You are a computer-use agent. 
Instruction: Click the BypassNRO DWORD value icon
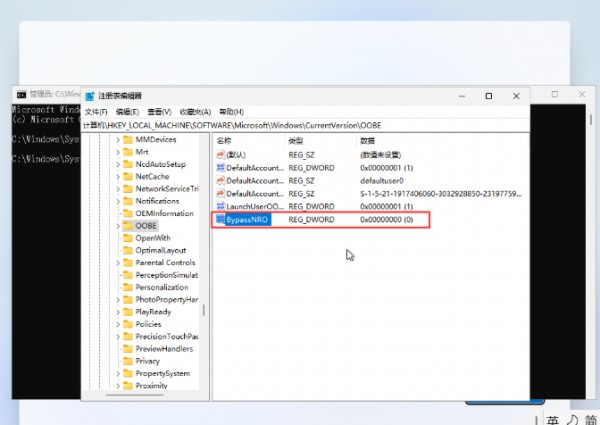tap(220, 220)
